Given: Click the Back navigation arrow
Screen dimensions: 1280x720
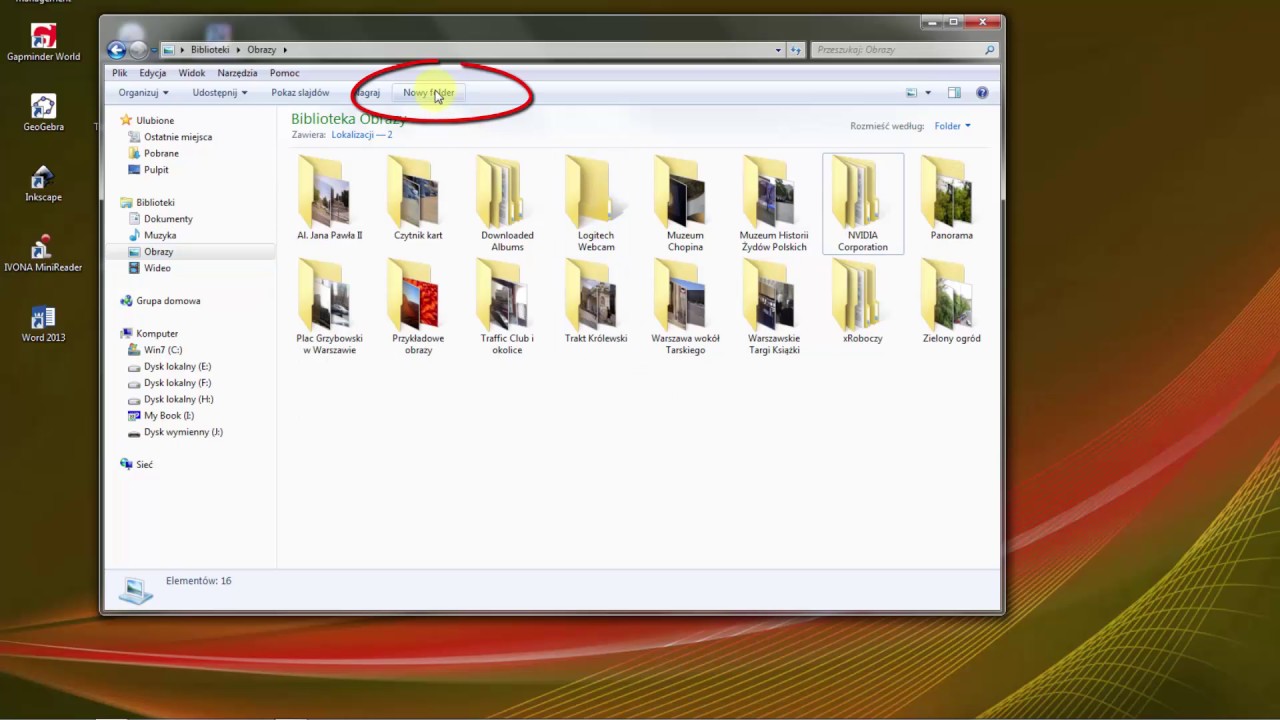Looking at the screenshot, I should [x=117, y=50].
